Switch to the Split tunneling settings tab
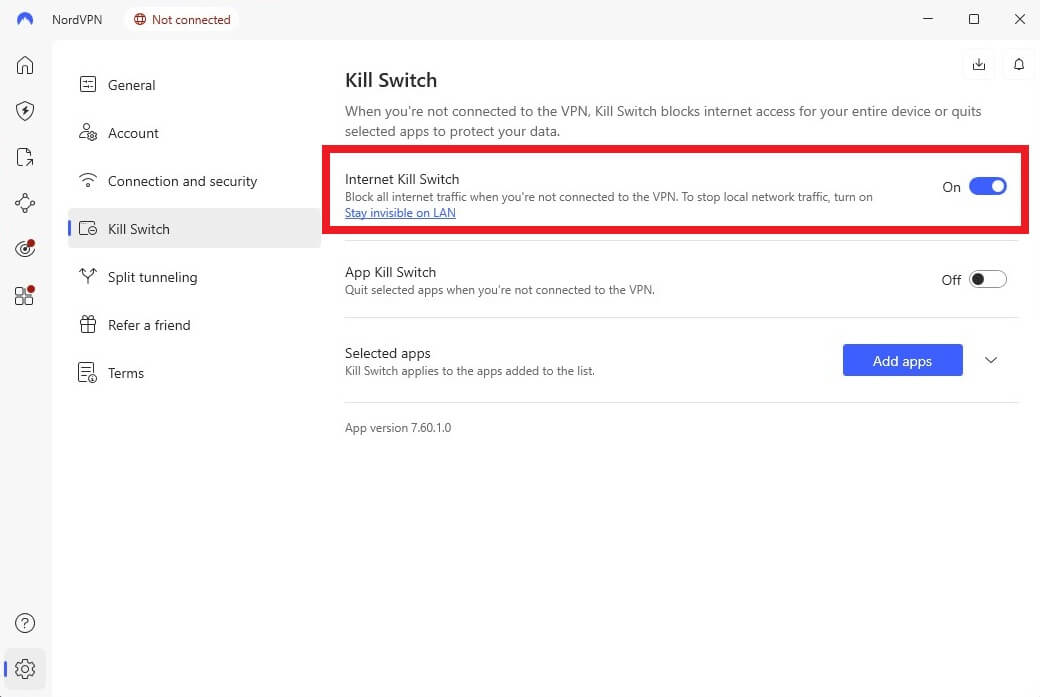This screenshot has height=697, width=1040. tap(151, 277)
